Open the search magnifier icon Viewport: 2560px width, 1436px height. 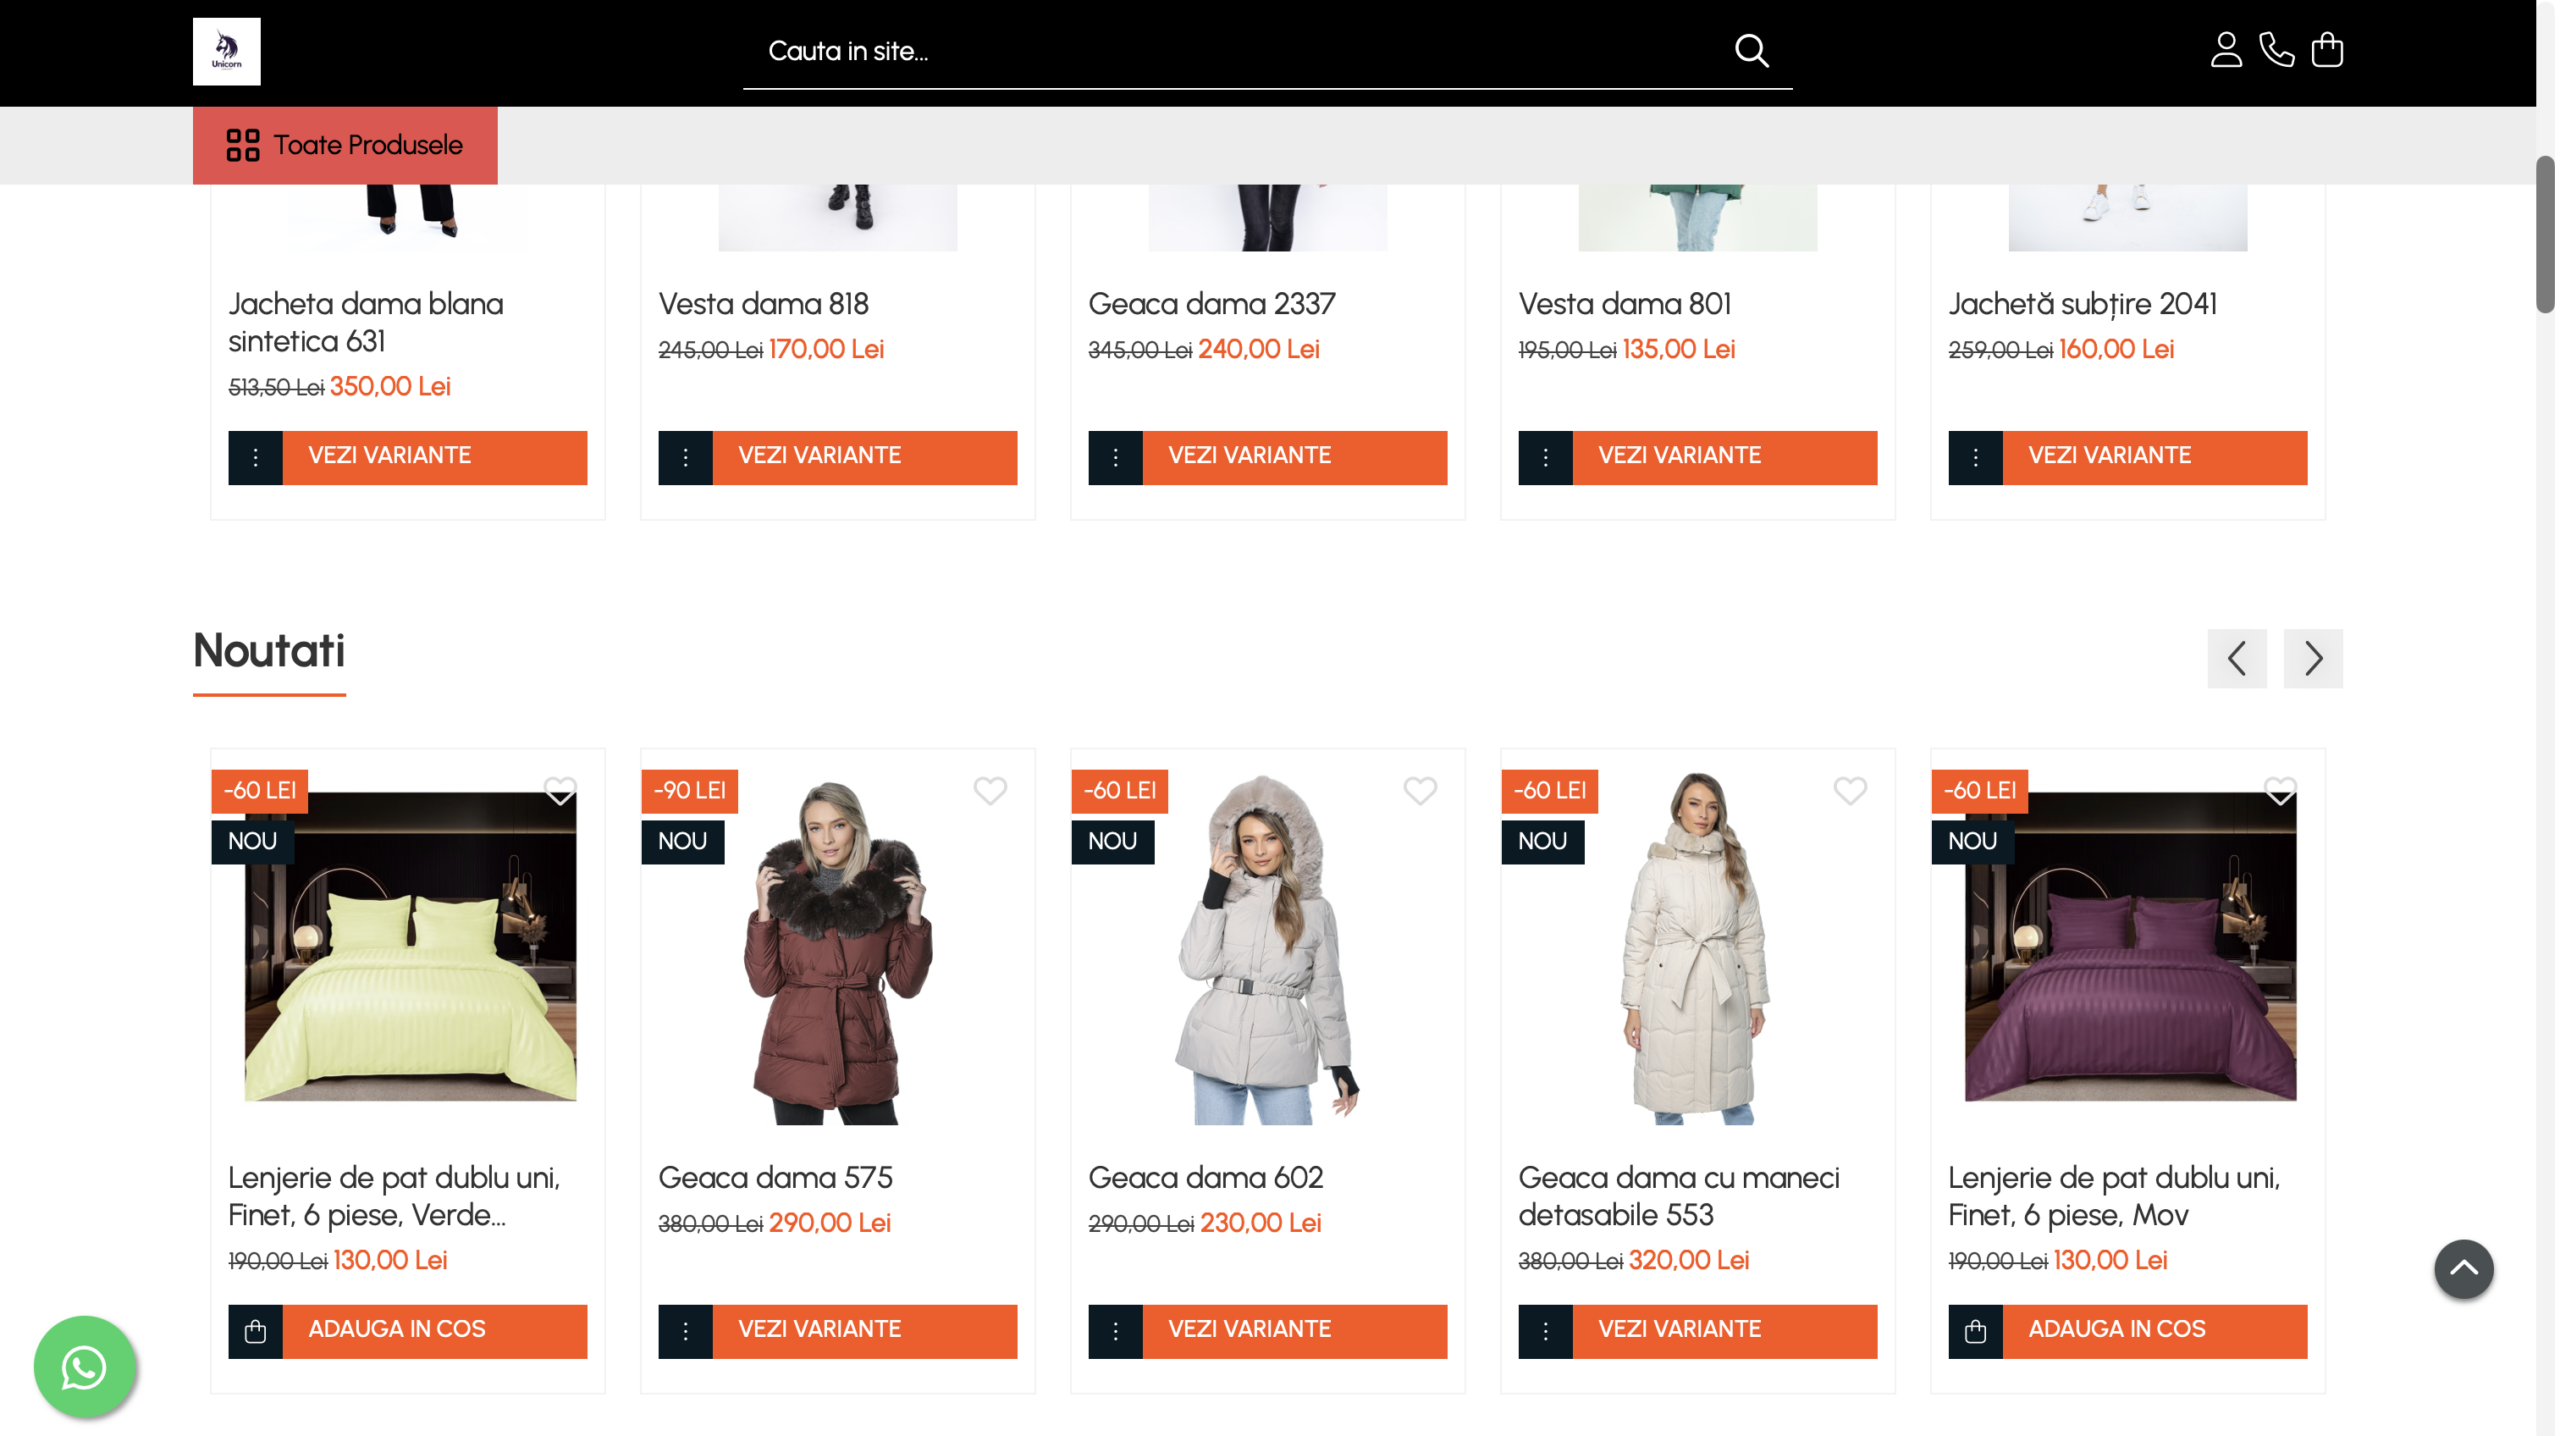click(1752, 50)
